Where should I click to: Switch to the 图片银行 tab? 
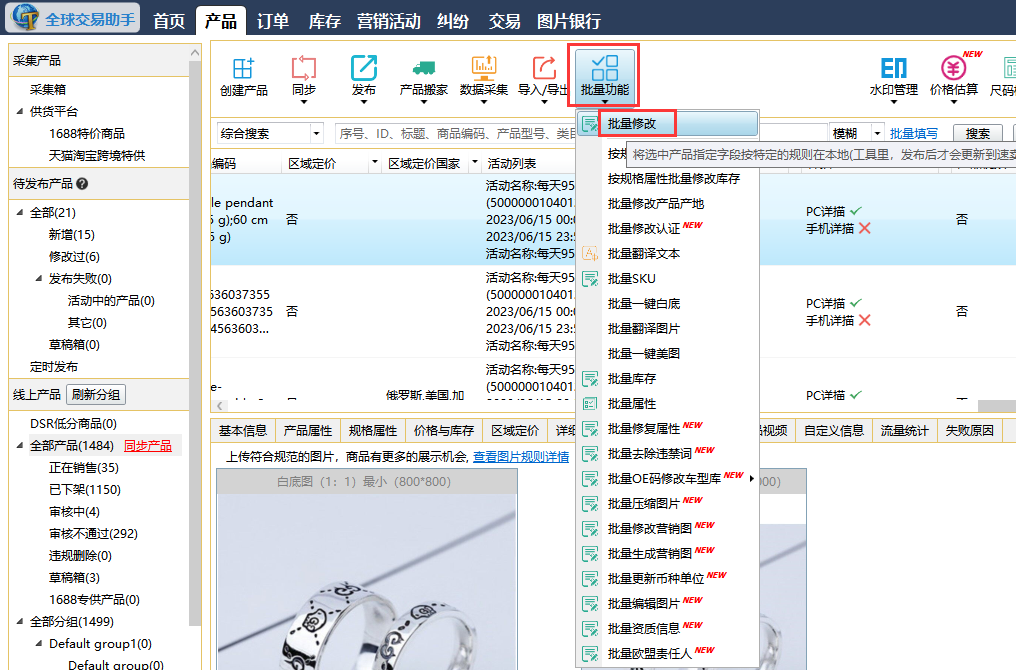(568, 21)
